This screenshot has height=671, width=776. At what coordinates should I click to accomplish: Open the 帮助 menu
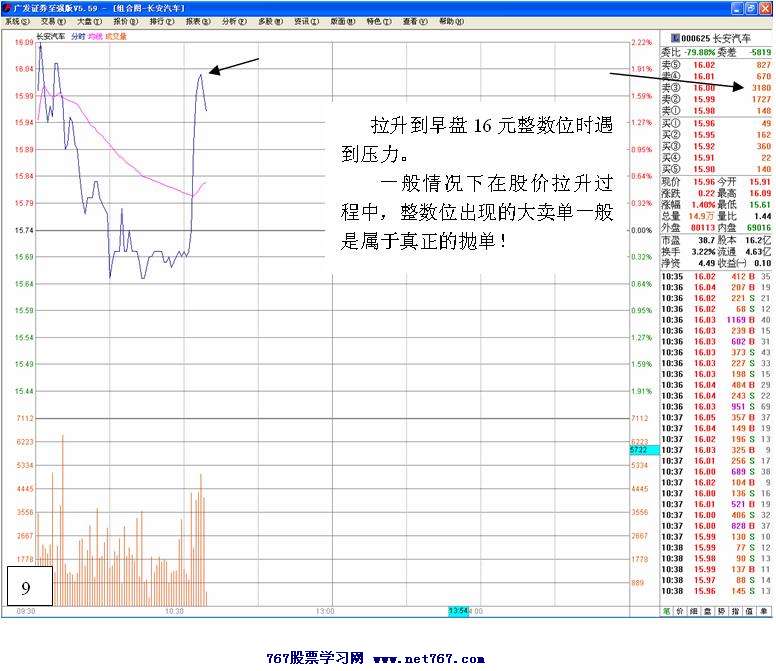coord(446,20)
